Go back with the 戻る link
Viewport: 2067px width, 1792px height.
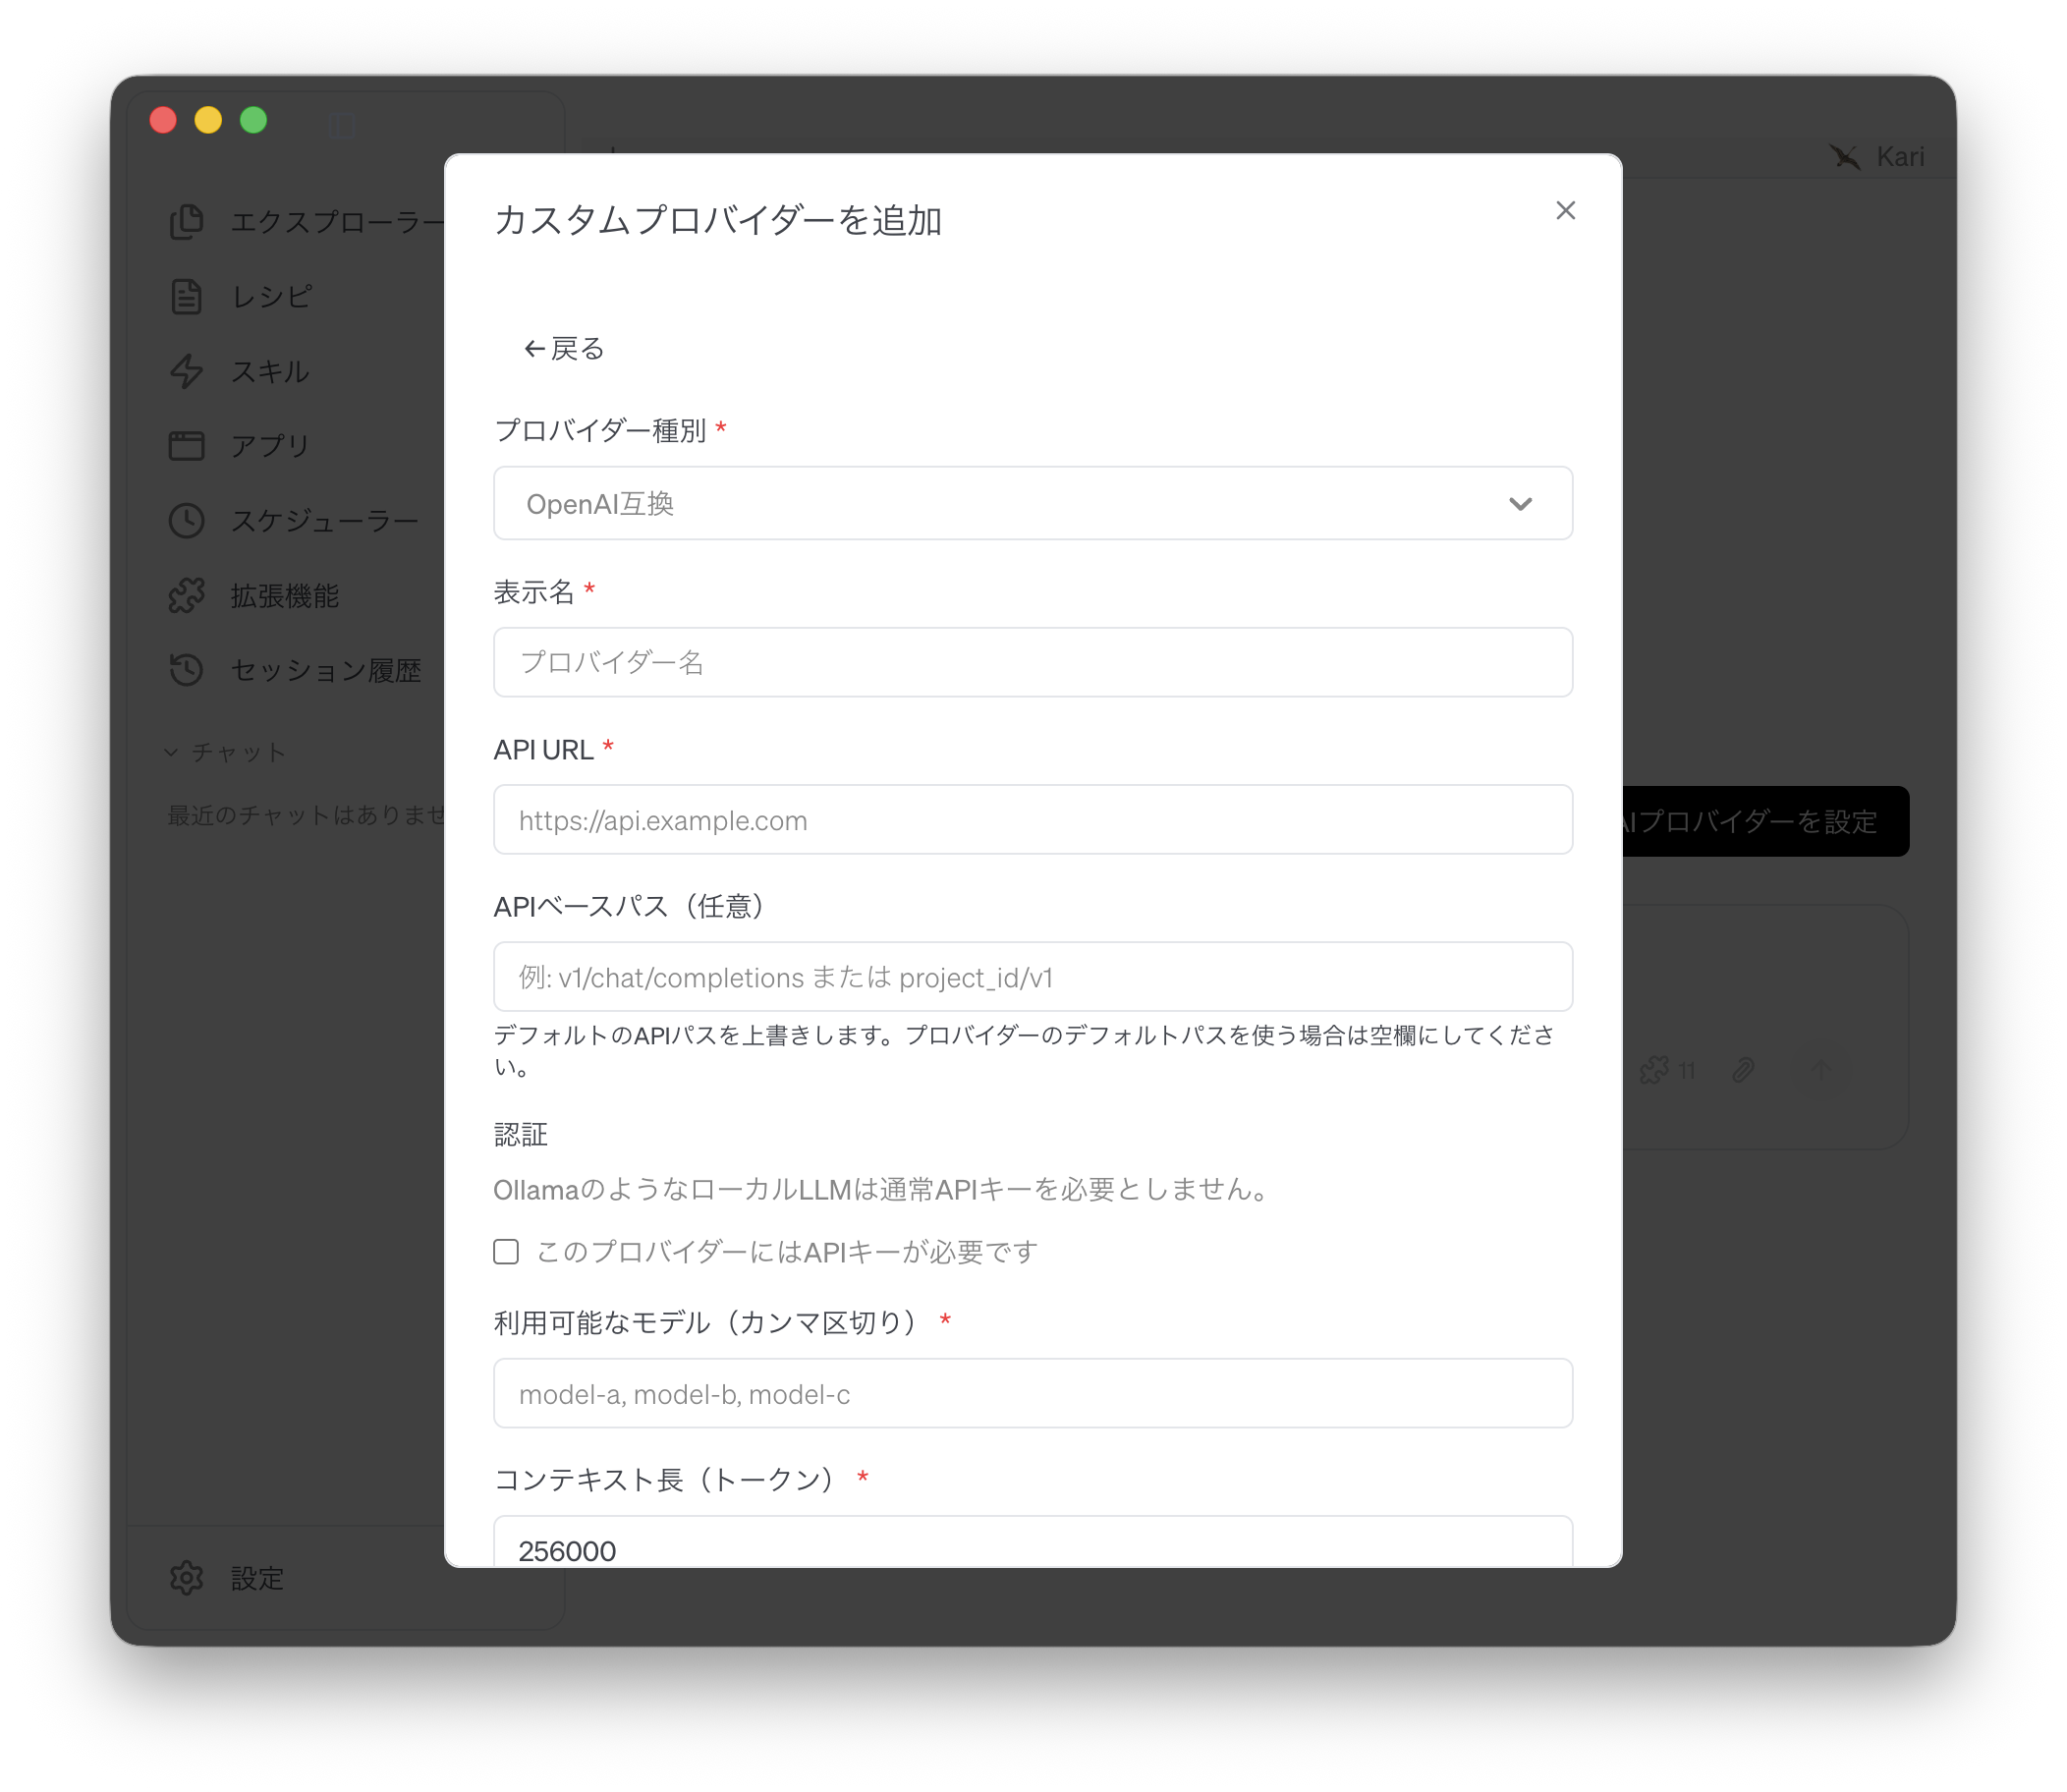click(x=564, y=349)
